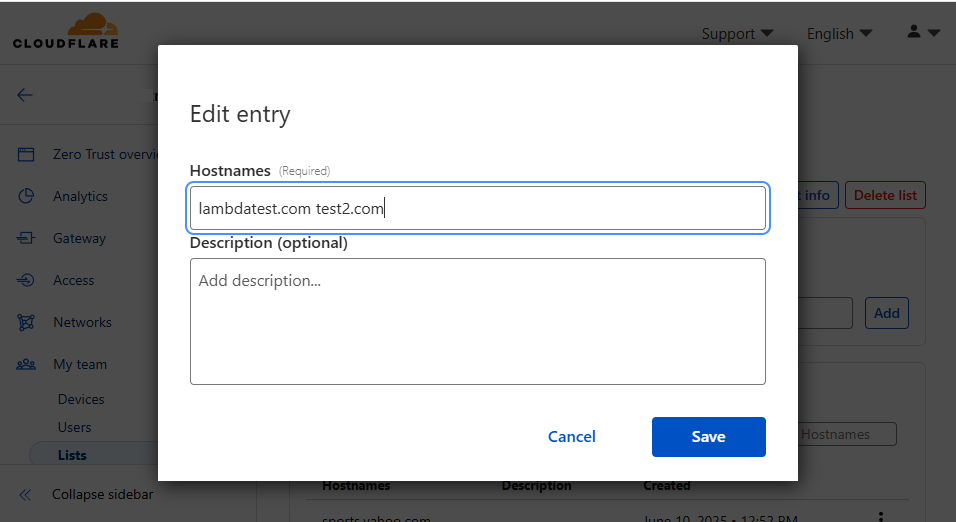Click the Analytics pie chart icon
Image resolution: width=956 pixels, height=522 pixels.
(26, 197)
